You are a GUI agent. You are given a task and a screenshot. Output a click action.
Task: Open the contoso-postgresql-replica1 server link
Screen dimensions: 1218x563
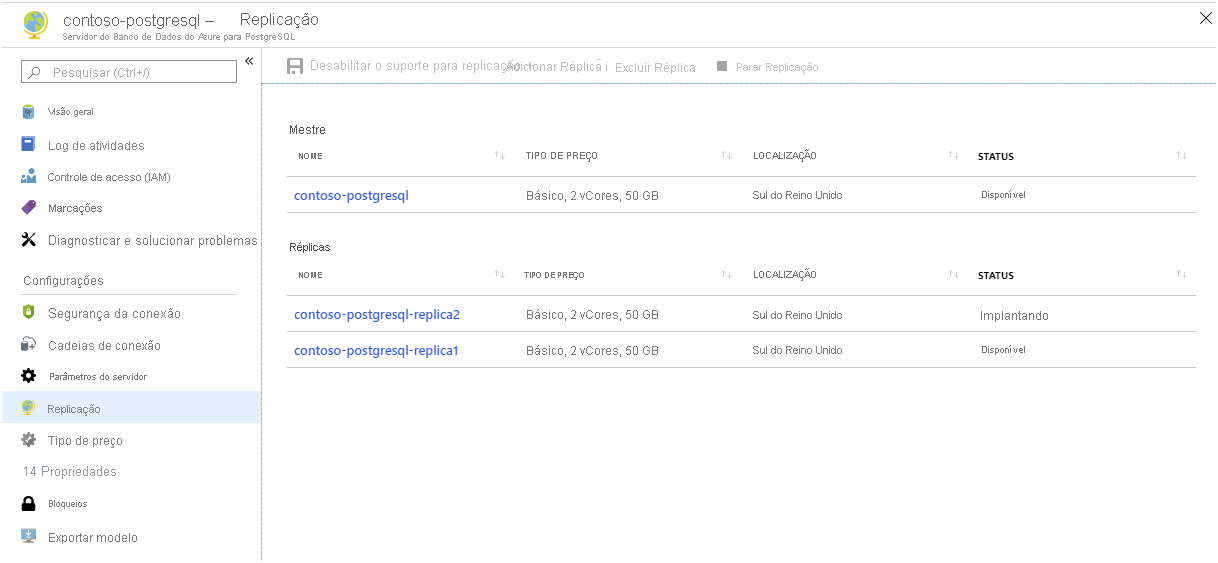pos(376,351)
